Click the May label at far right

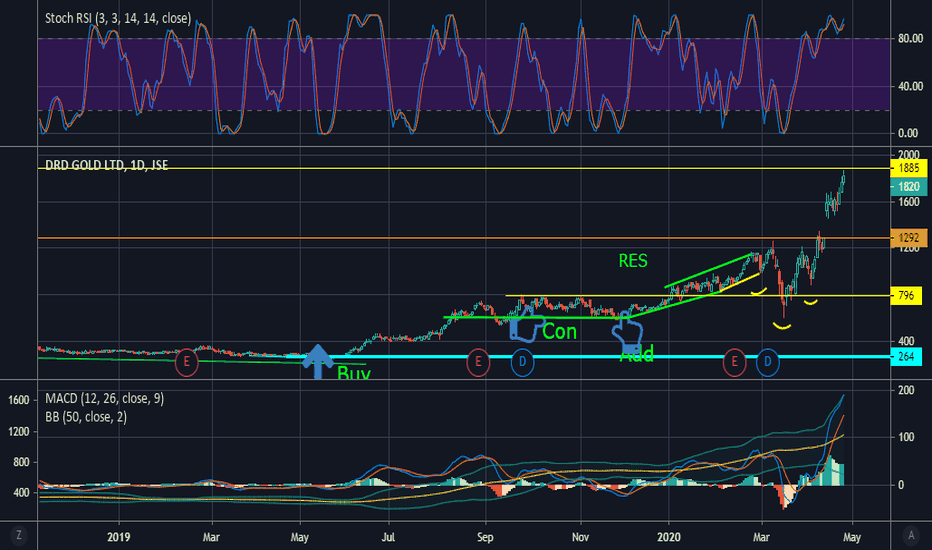pyautogui.click(x=852, y=537)
